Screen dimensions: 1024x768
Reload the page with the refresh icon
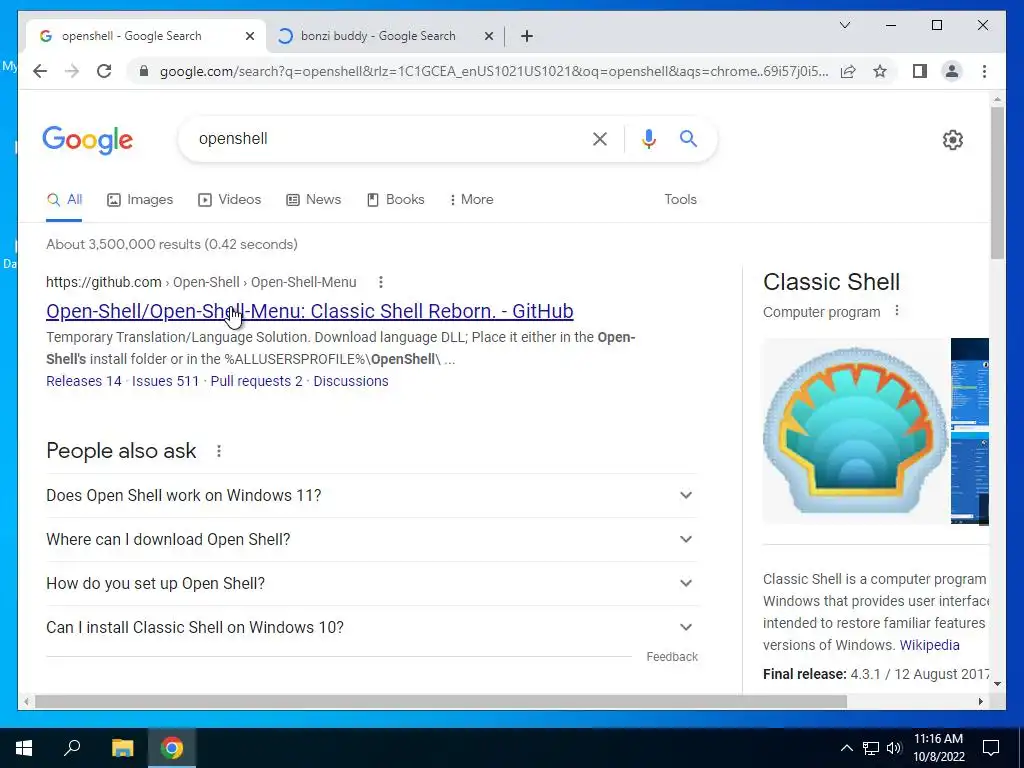pos(104,71)
